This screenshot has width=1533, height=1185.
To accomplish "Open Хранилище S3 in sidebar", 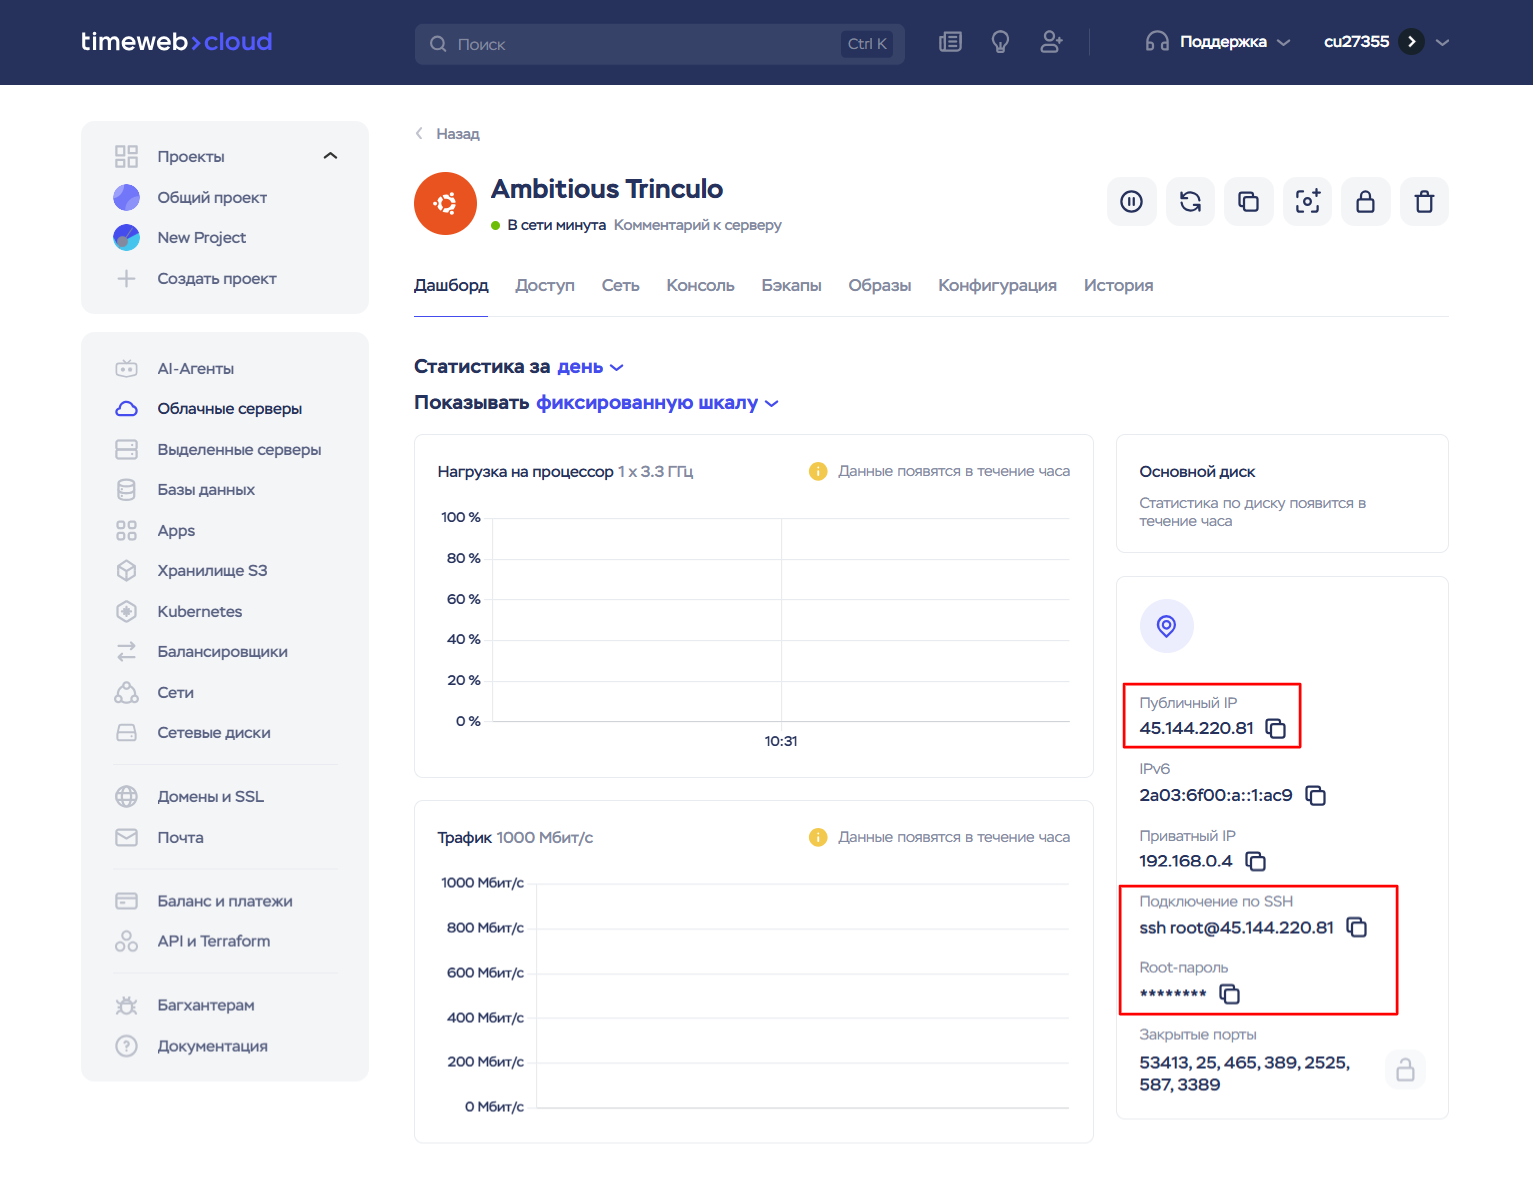I will 212,570.
